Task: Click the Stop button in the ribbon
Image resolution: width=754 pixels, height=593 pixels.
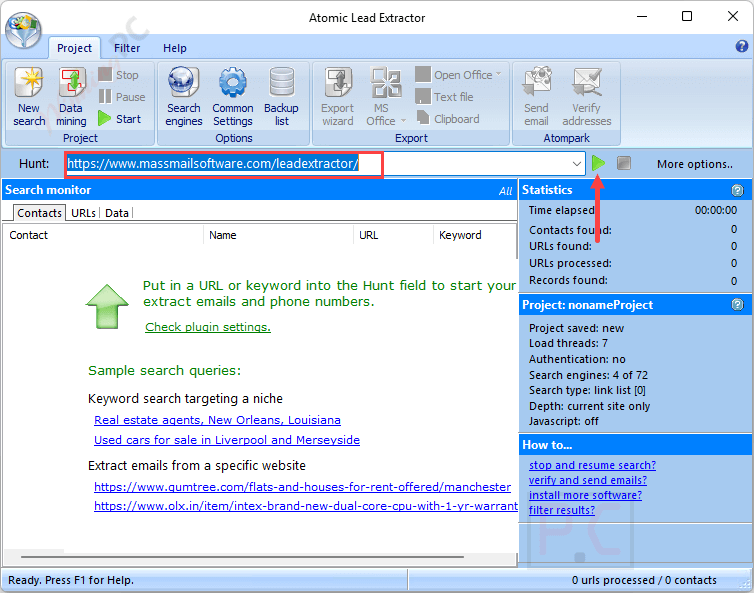Action: click(119, 75)
